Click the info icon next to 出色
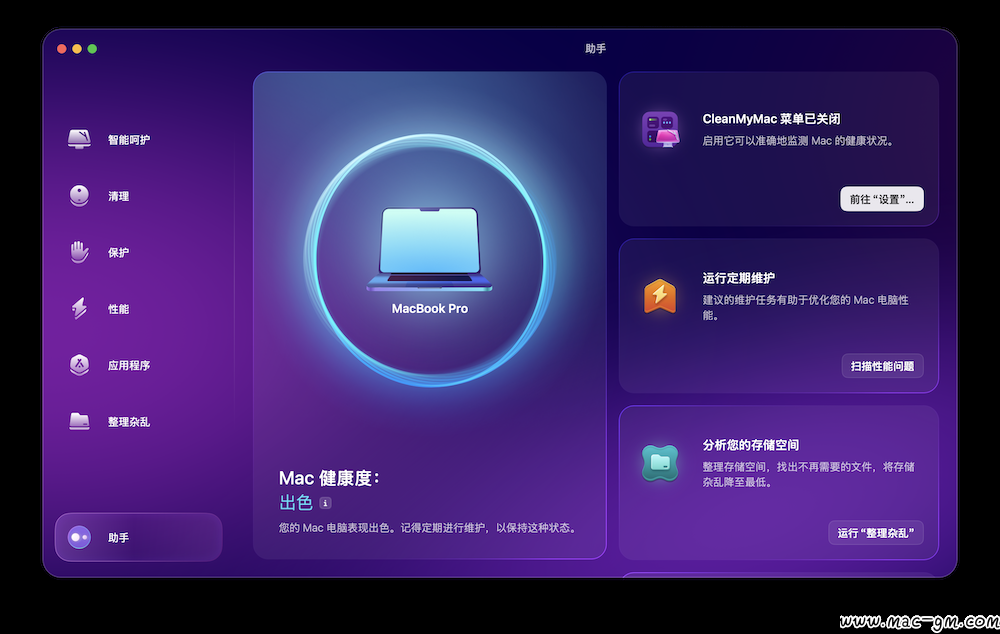 point(325,503)
